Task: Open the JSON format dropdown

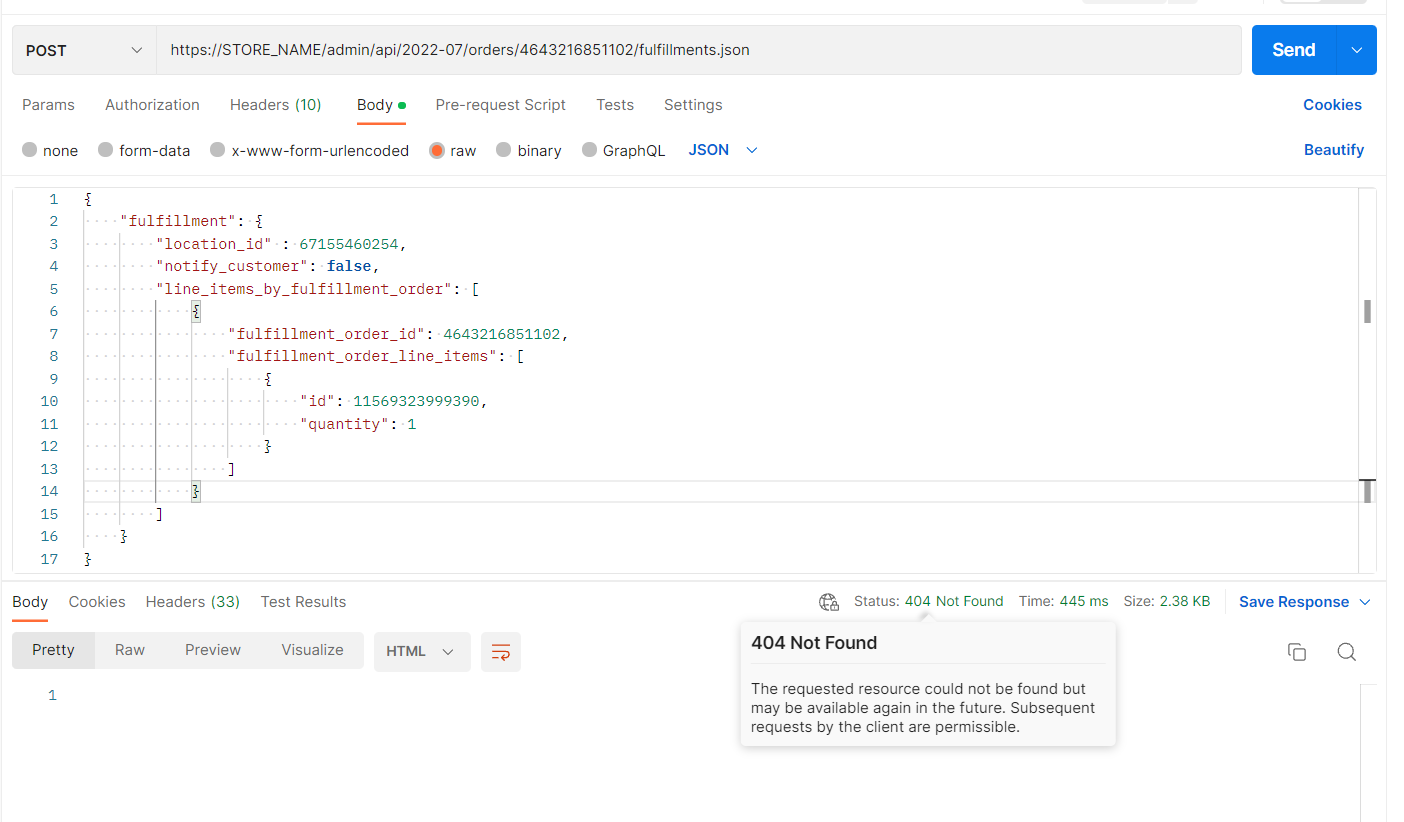Action: pos(723,150)
